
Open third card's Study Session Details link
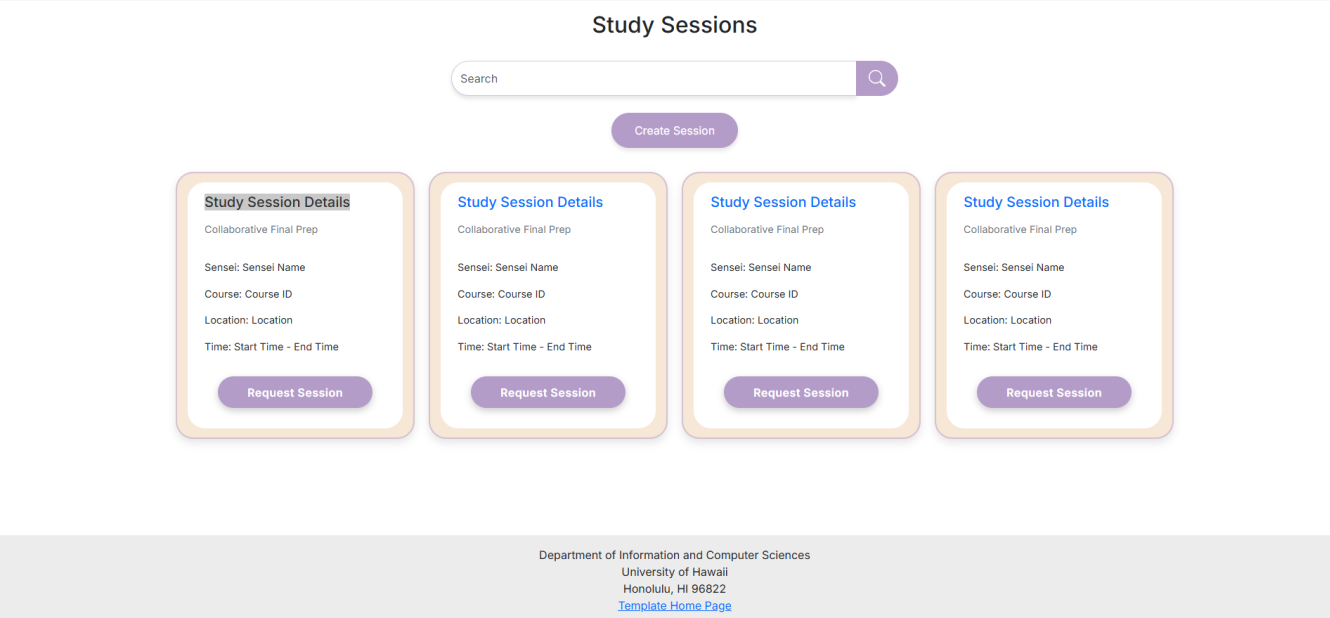783,202
